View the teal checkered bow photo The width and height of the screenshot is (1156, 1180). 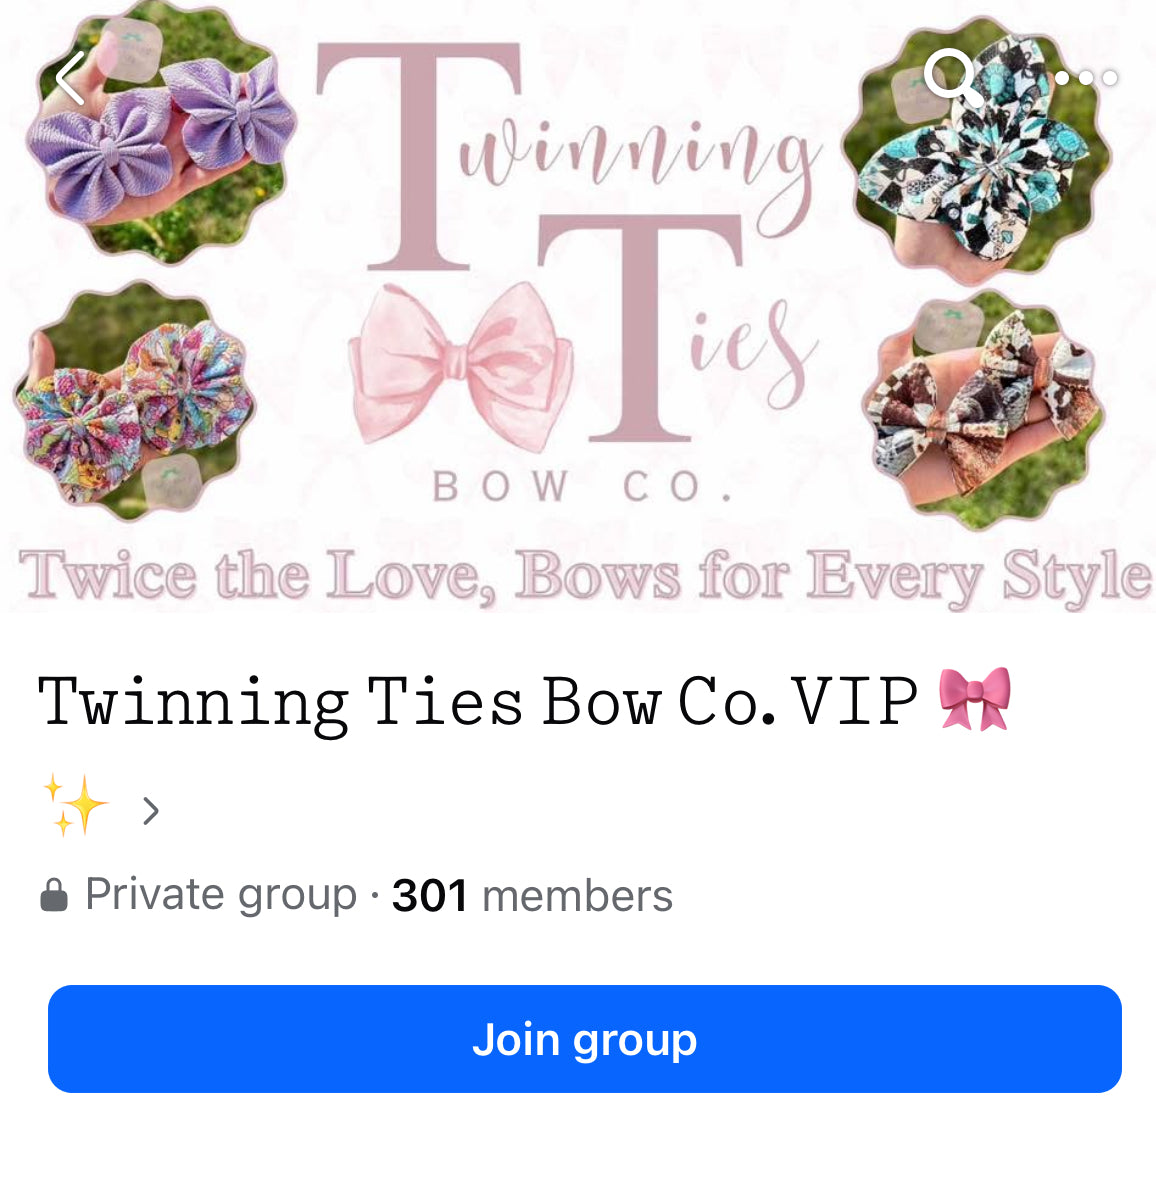977,151
